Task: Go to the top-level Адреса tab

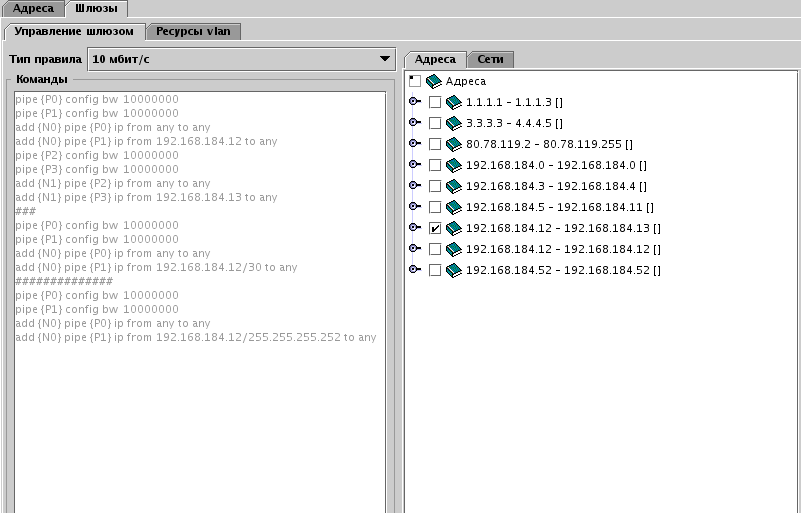Action: 33,8
